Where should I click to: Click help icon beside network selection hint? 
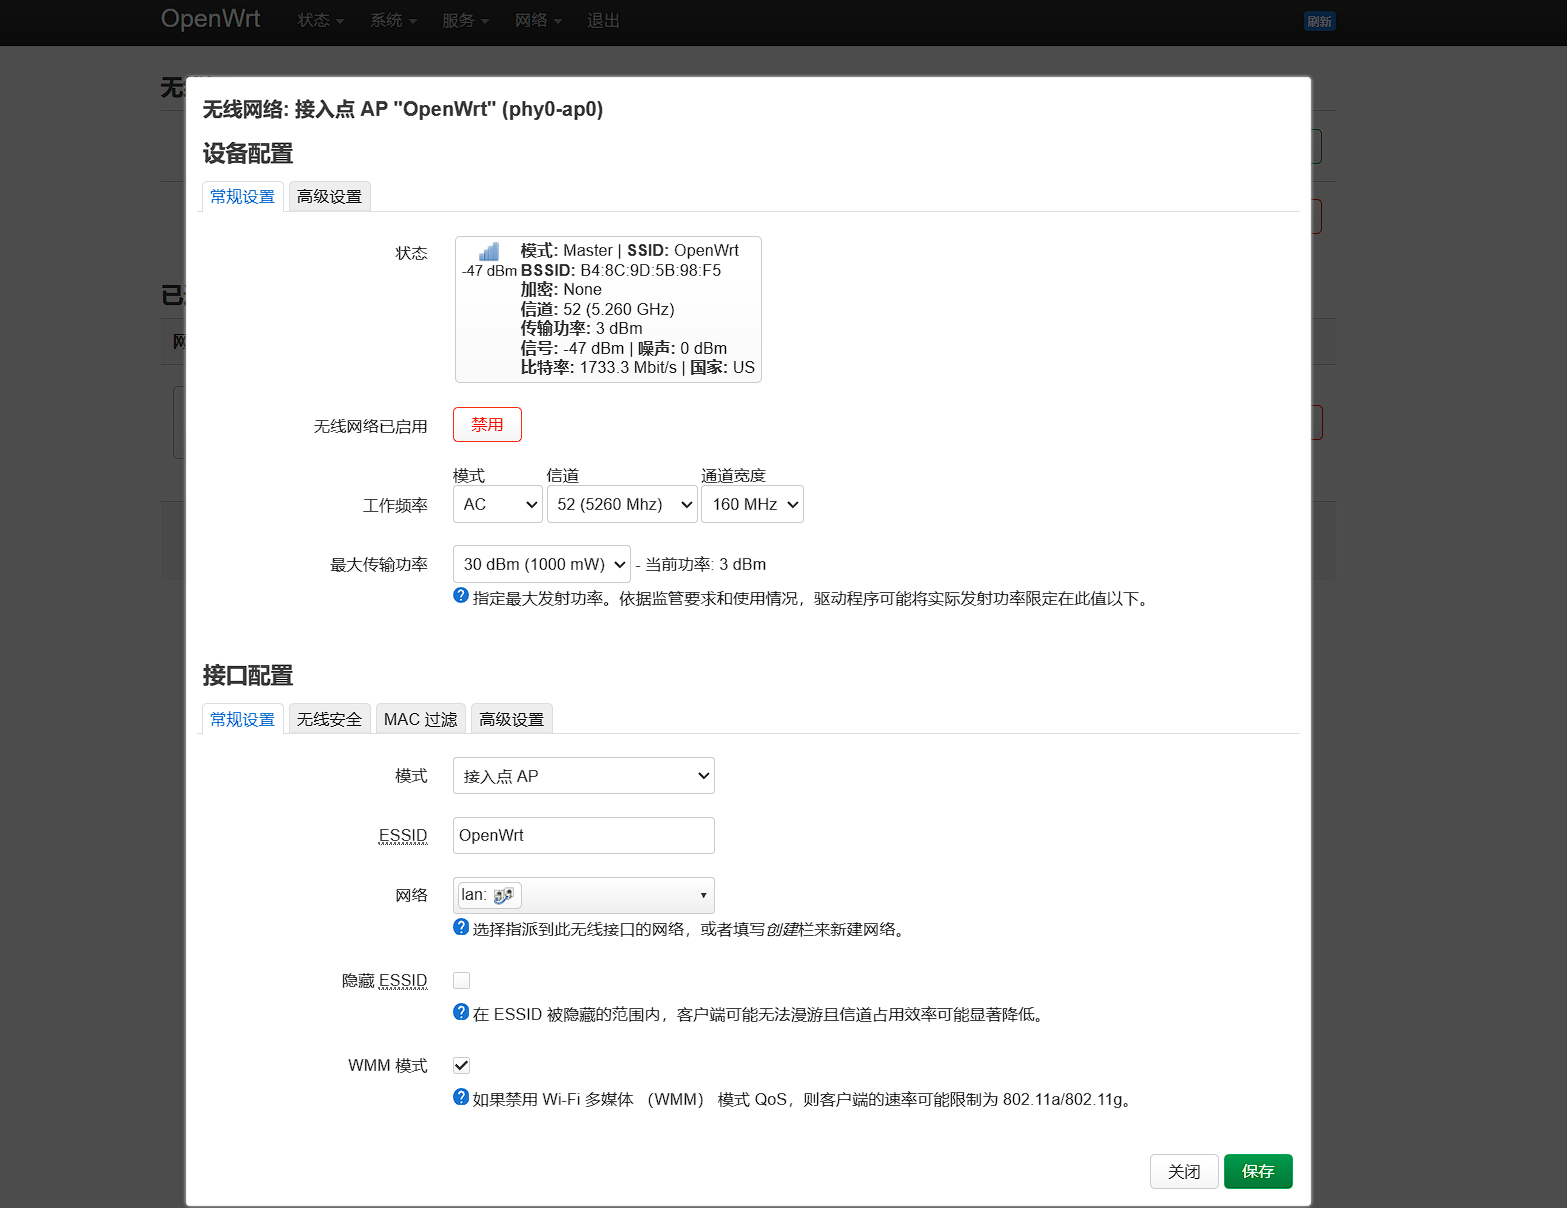[x=461, y=927]
